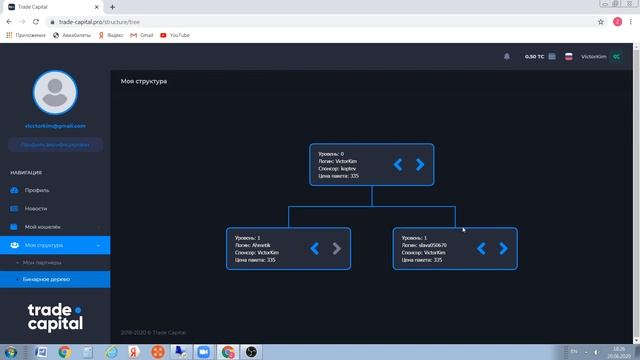Click the address bar URL
640x360 pixels.
(x=99, y=22)
